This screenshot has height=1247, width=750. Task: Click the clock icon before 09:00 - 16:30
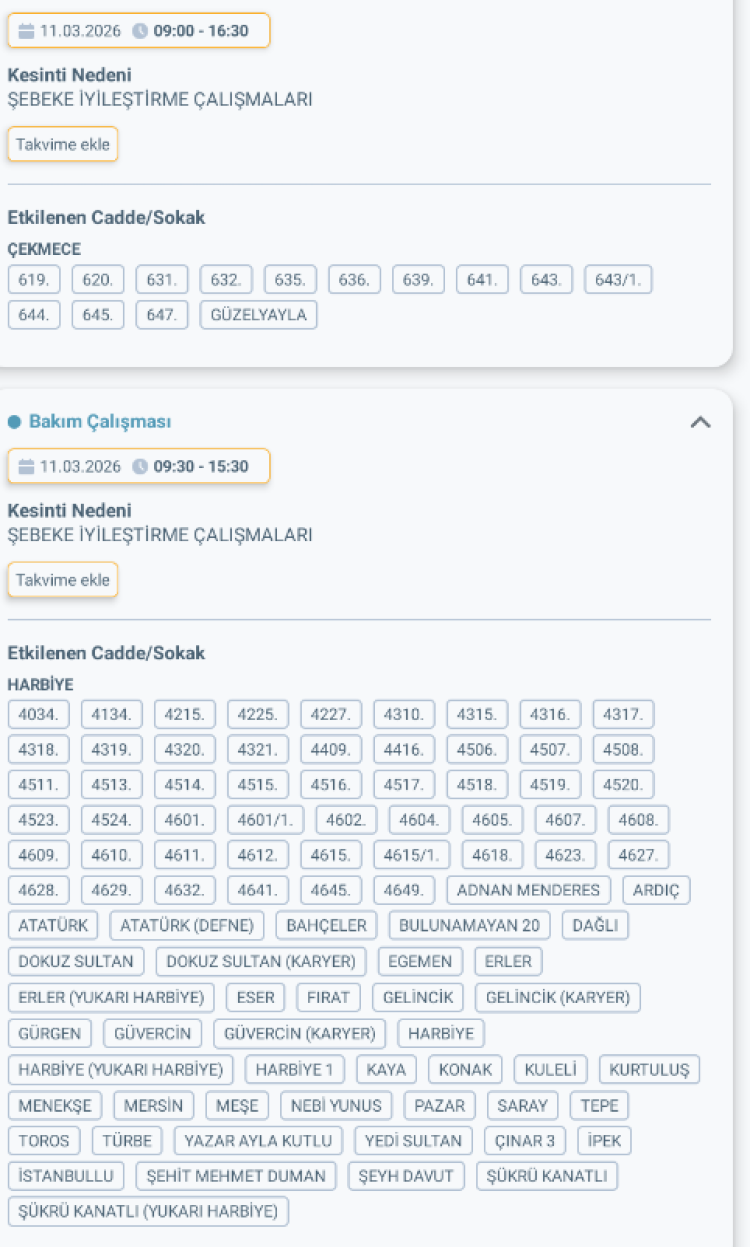pyautogui.click(x=140, y=31)
